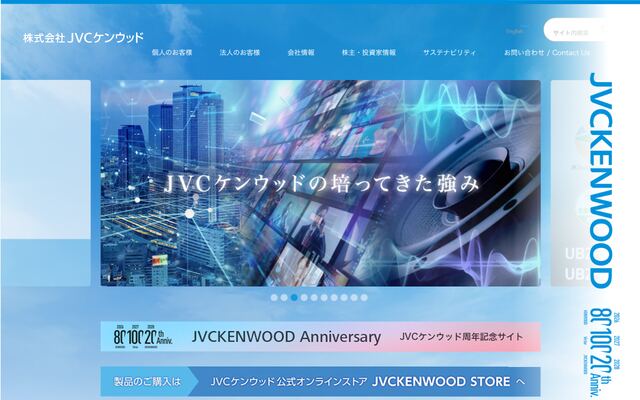Open the JVCケンウッドの培ってきた強み hero slide
640x400 pixels.
pyautogui.click(x=321, y=183)
